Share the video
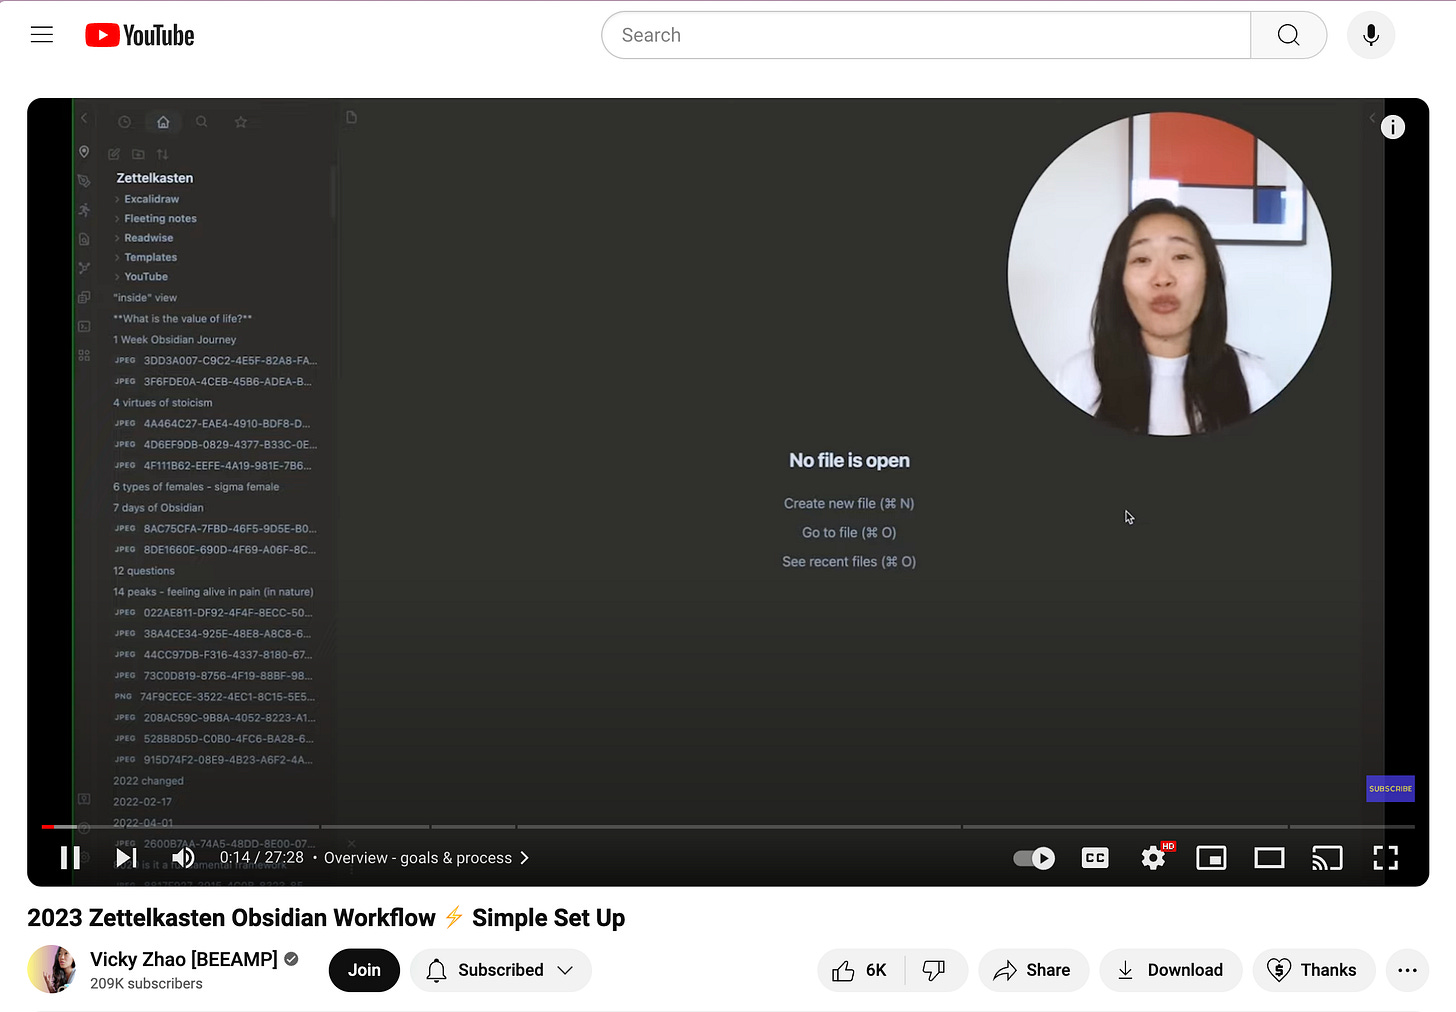The height and width of the screenshot is (1012, 1456). tap(1033, 970)
